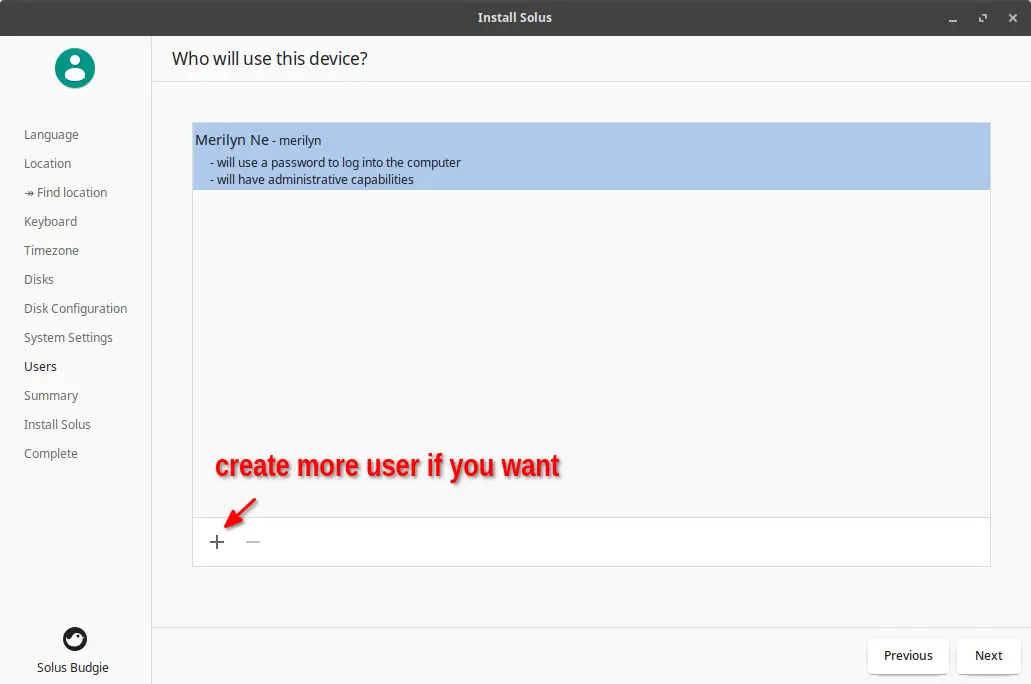Click the 'will use a password' line

(x=335, y=162)
